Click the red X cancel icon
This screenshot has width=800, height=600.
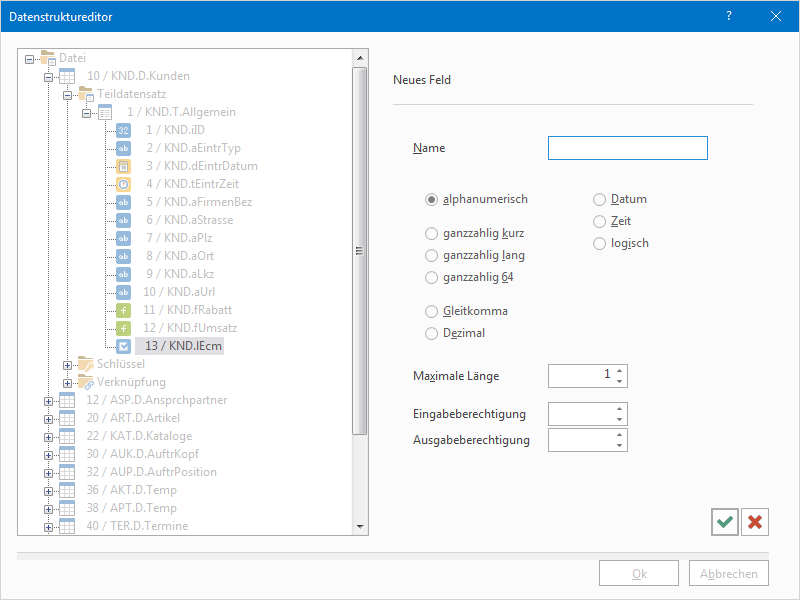click(x=755, y=522)
